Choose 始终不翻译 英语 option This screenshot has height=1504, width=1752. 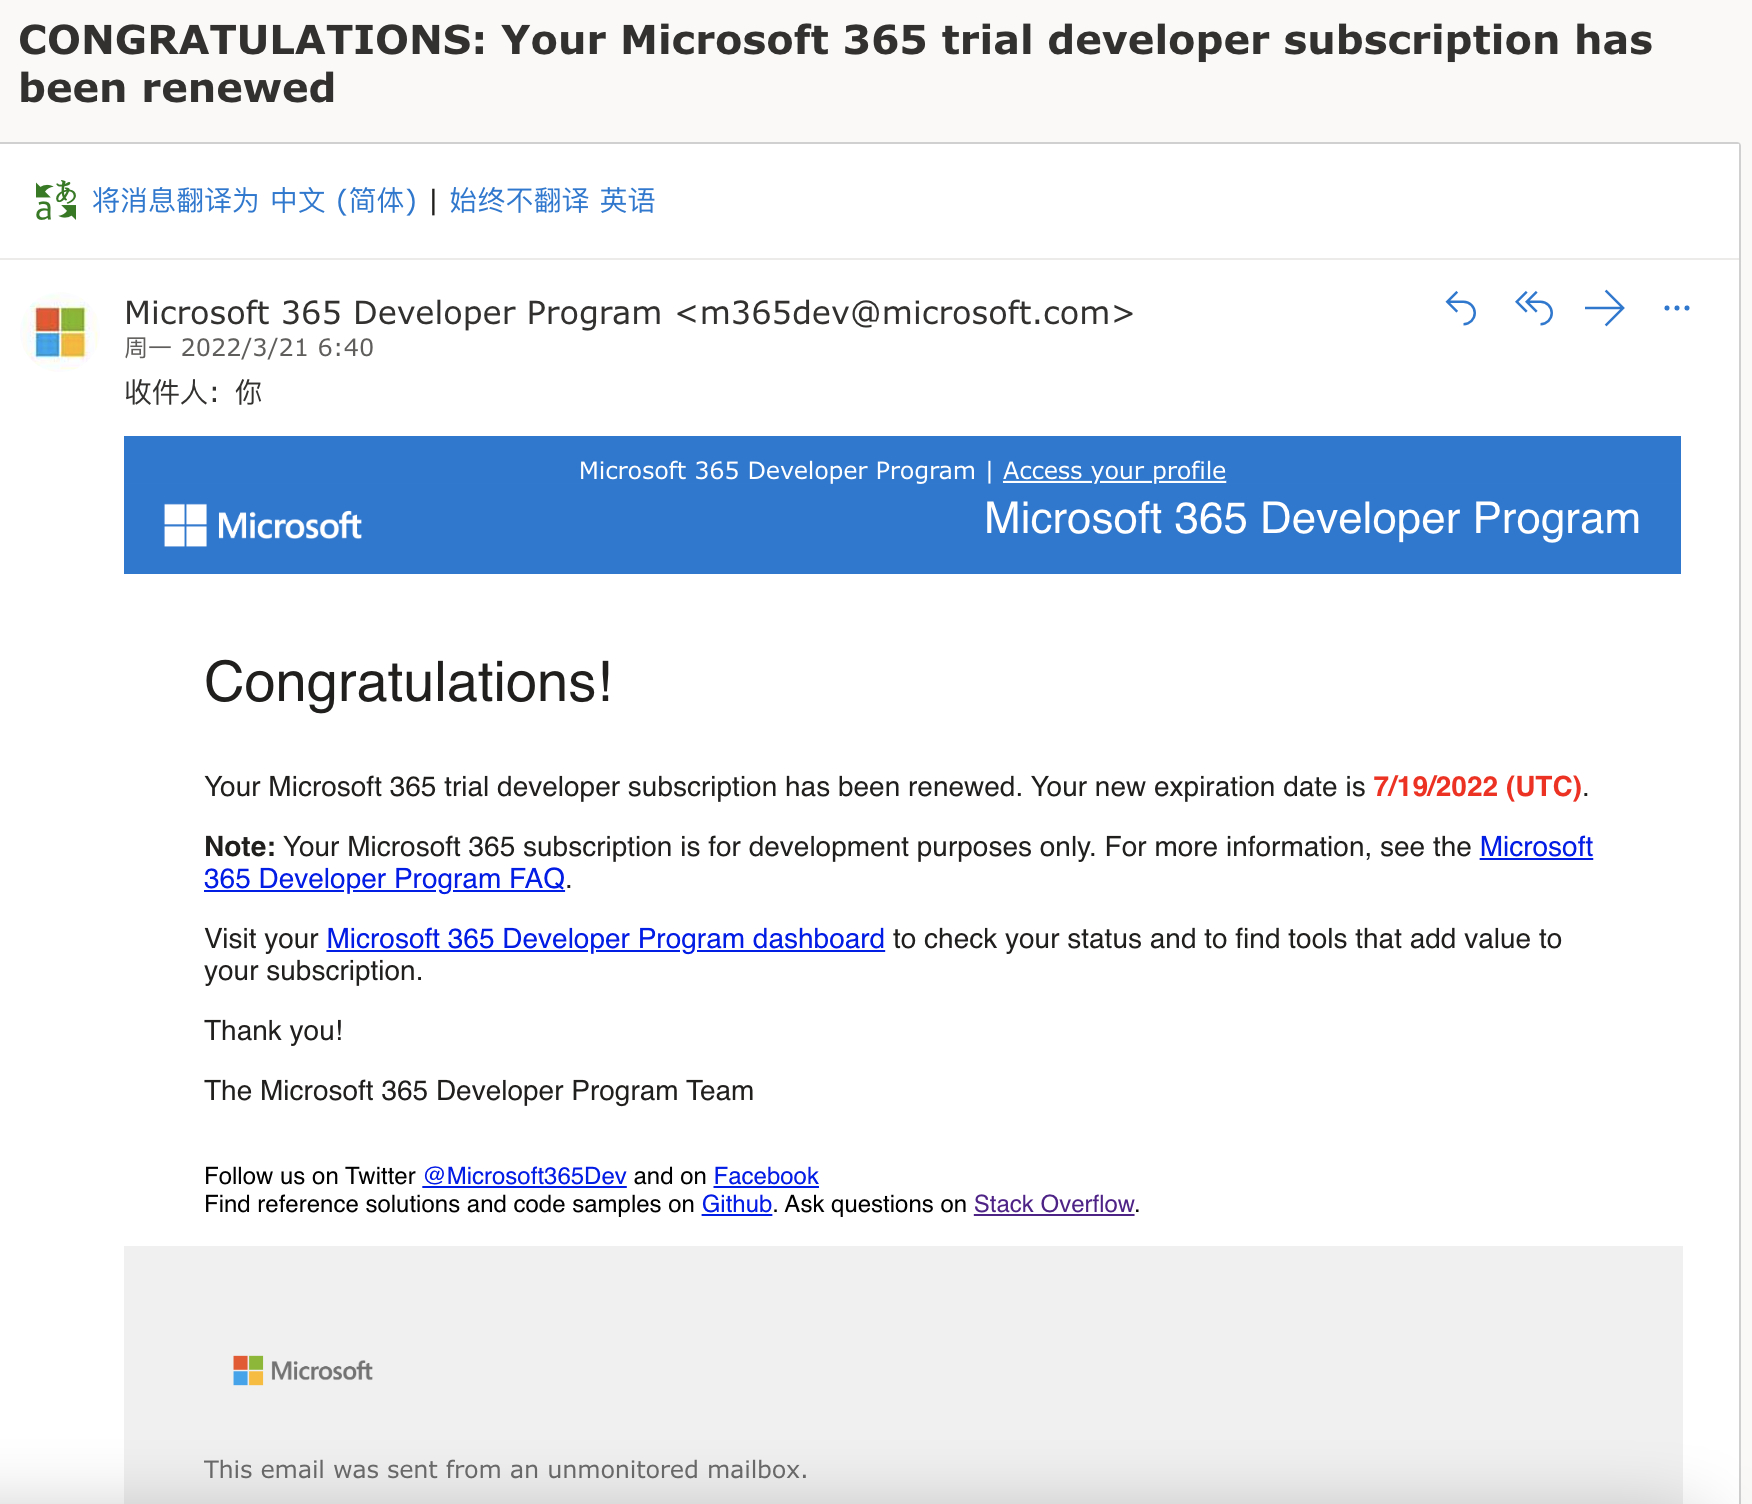point(552,200)
